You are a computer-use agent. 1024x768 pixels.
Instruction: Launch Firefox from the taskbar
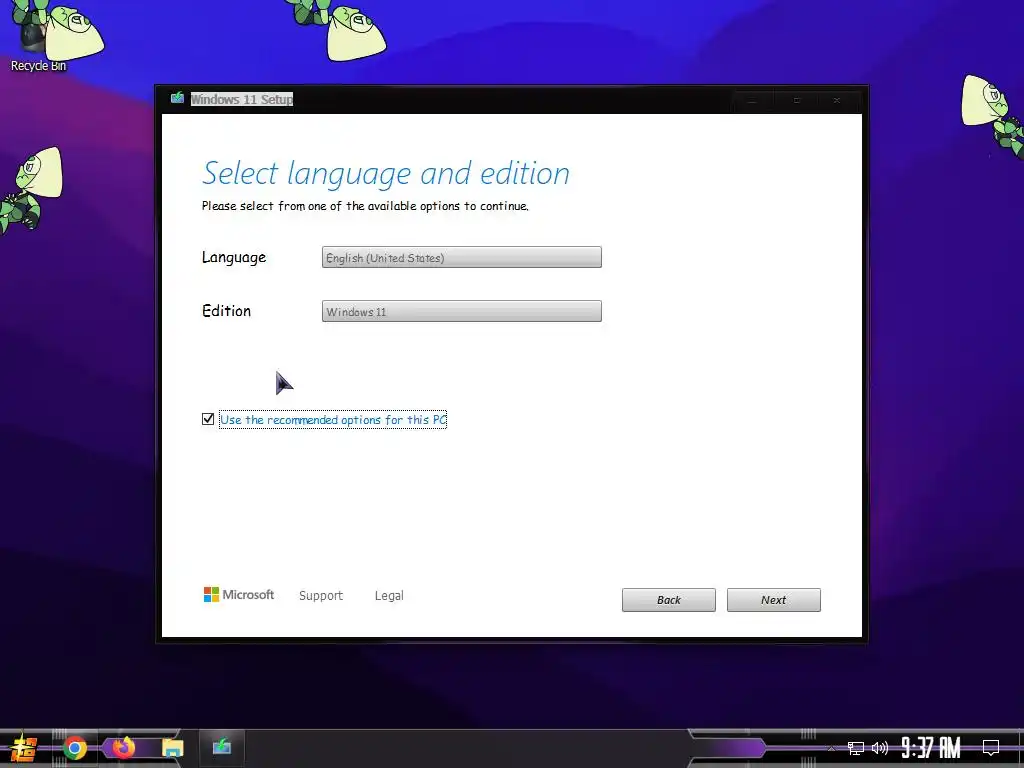(124, 747)
